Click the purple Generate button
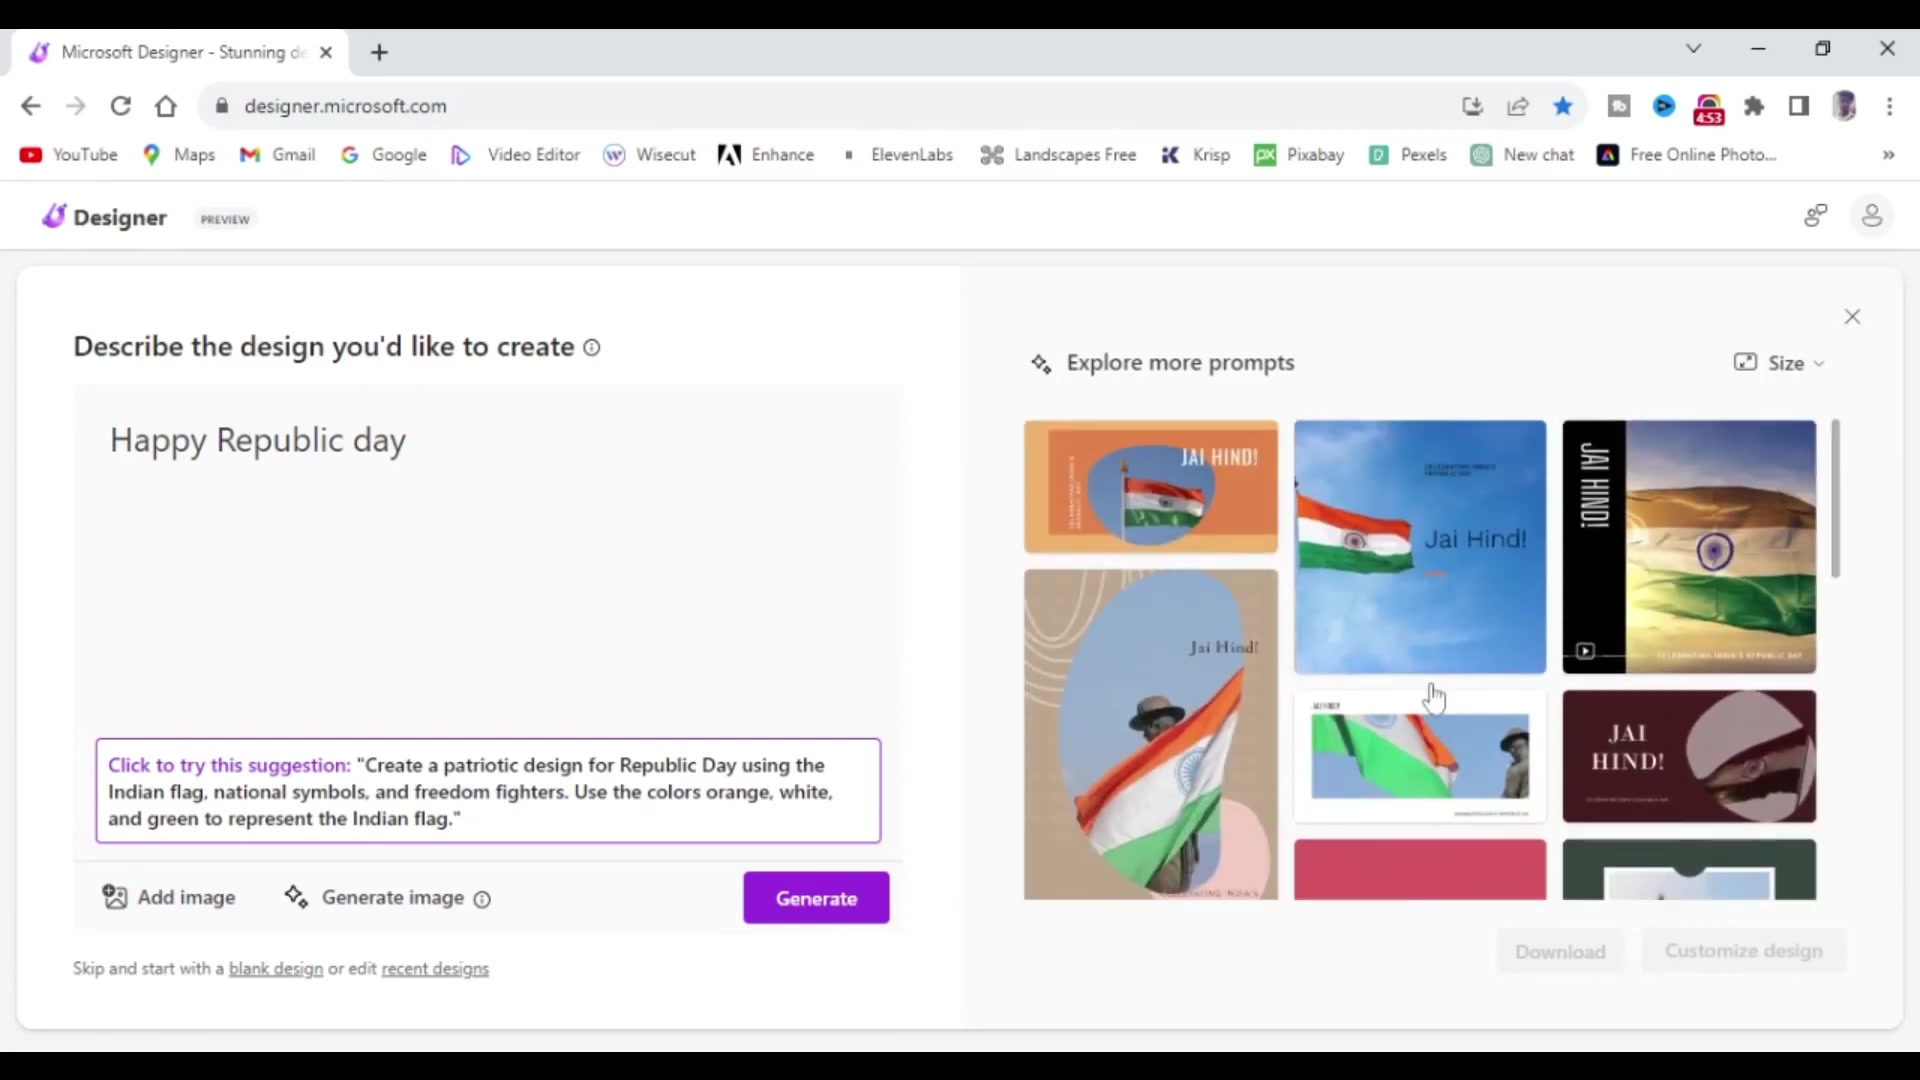The width and height of the screenshot is (1920, 1080). pos(816,898)
